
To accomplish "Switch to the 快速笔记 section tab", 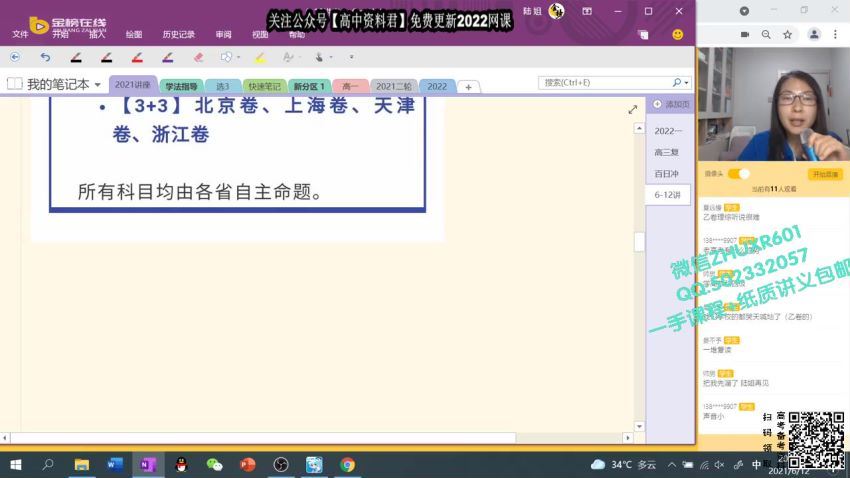I will tap(265, 86).
